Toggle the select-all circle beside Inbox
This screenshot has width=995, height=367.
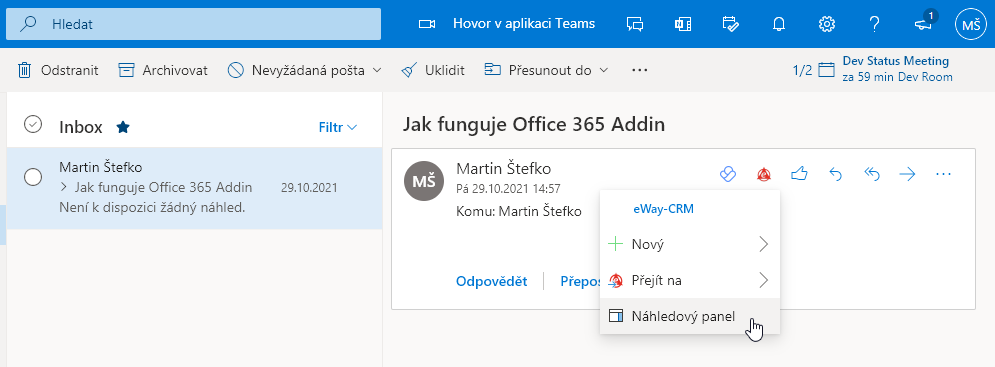tap(32, 124)
